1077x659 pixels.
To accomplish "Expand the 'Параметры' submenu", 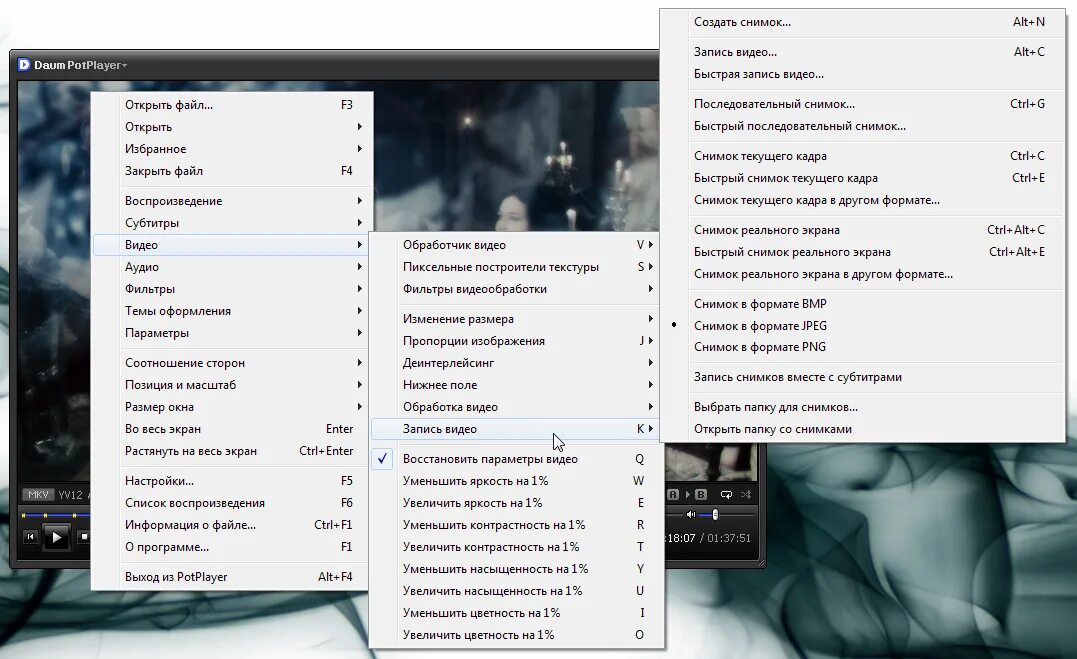I will [x=232, y=333].
